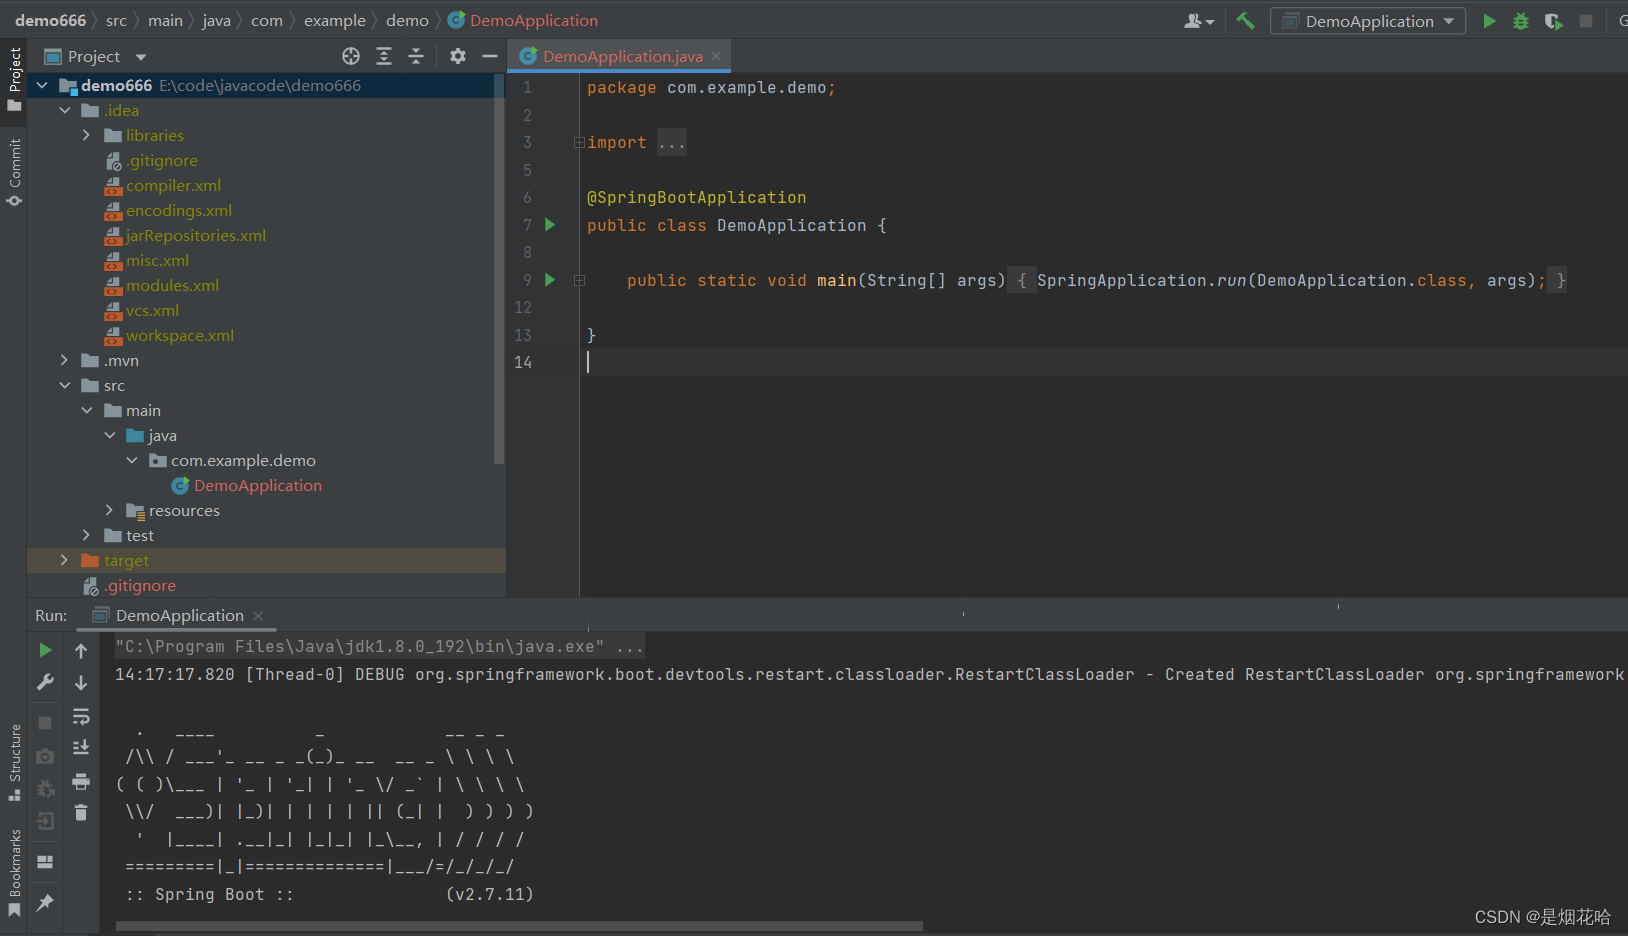The height and width of the screenshot is (936, 1628).
Task: Run the main method from gutter line 9
Action: [550, 280]
